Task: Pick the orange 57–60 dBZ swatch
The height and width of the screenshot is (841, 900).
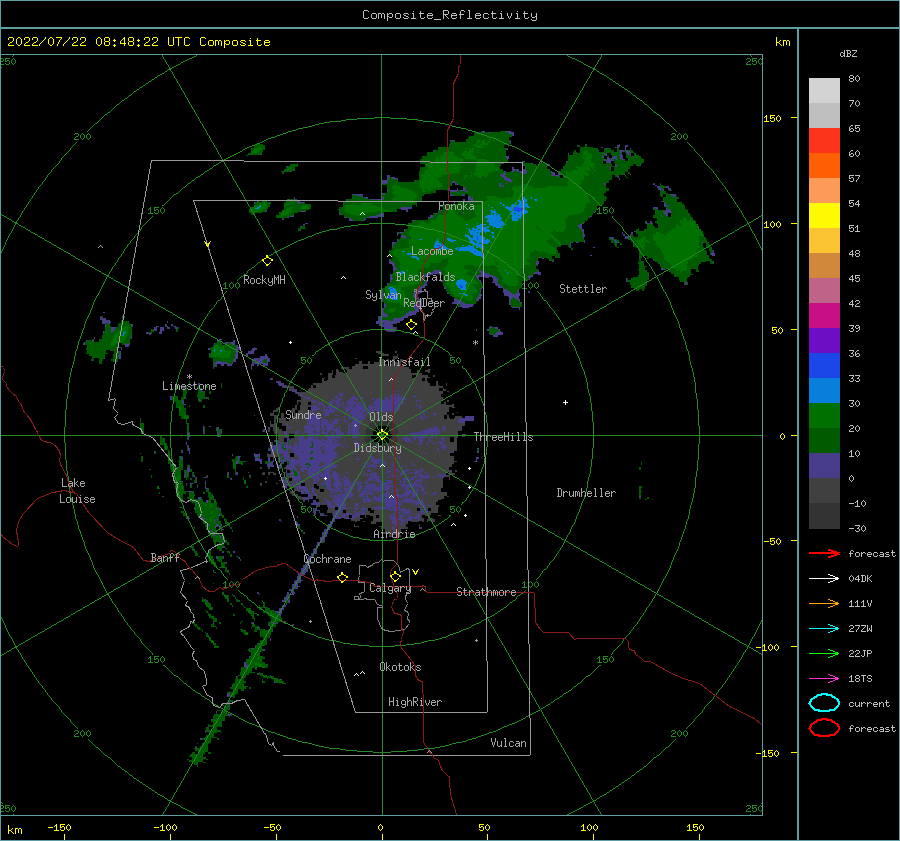Action: coord(824,165)
